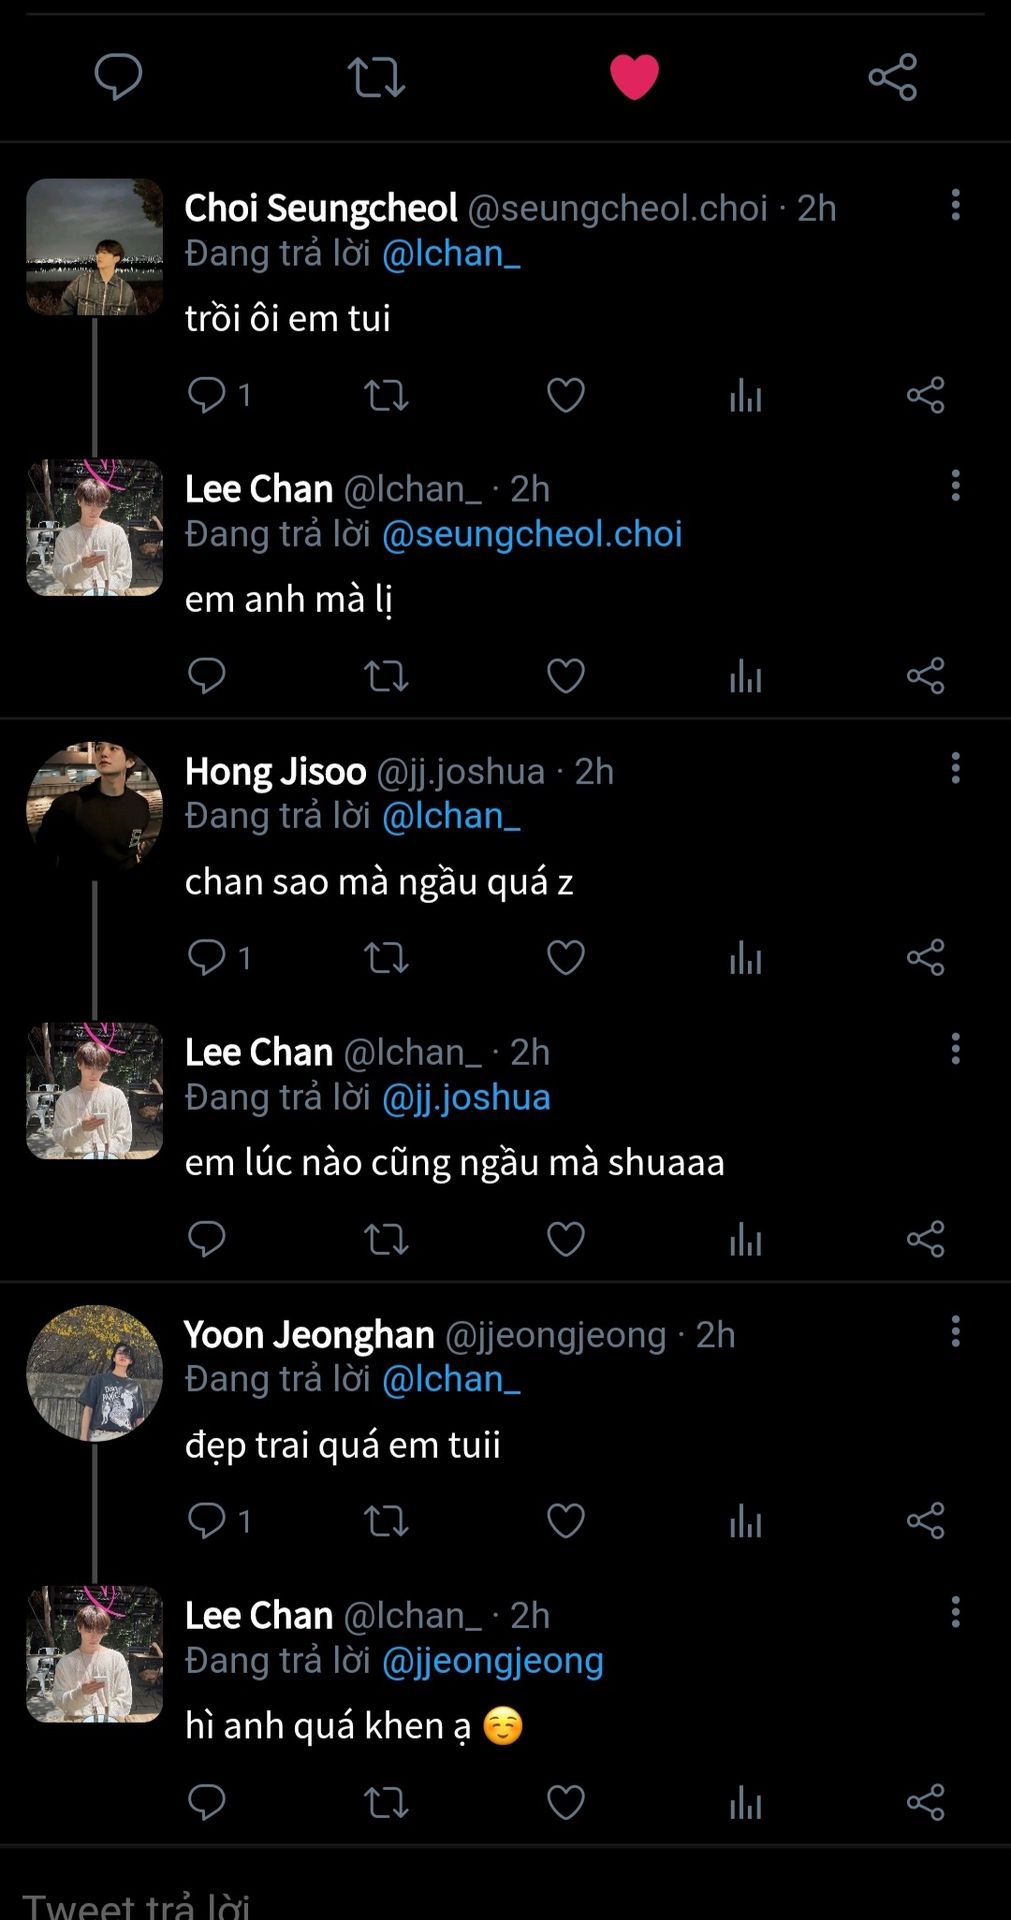Like Choi Seungcheol's reply

pyautogui.click(x=565, y=395)
